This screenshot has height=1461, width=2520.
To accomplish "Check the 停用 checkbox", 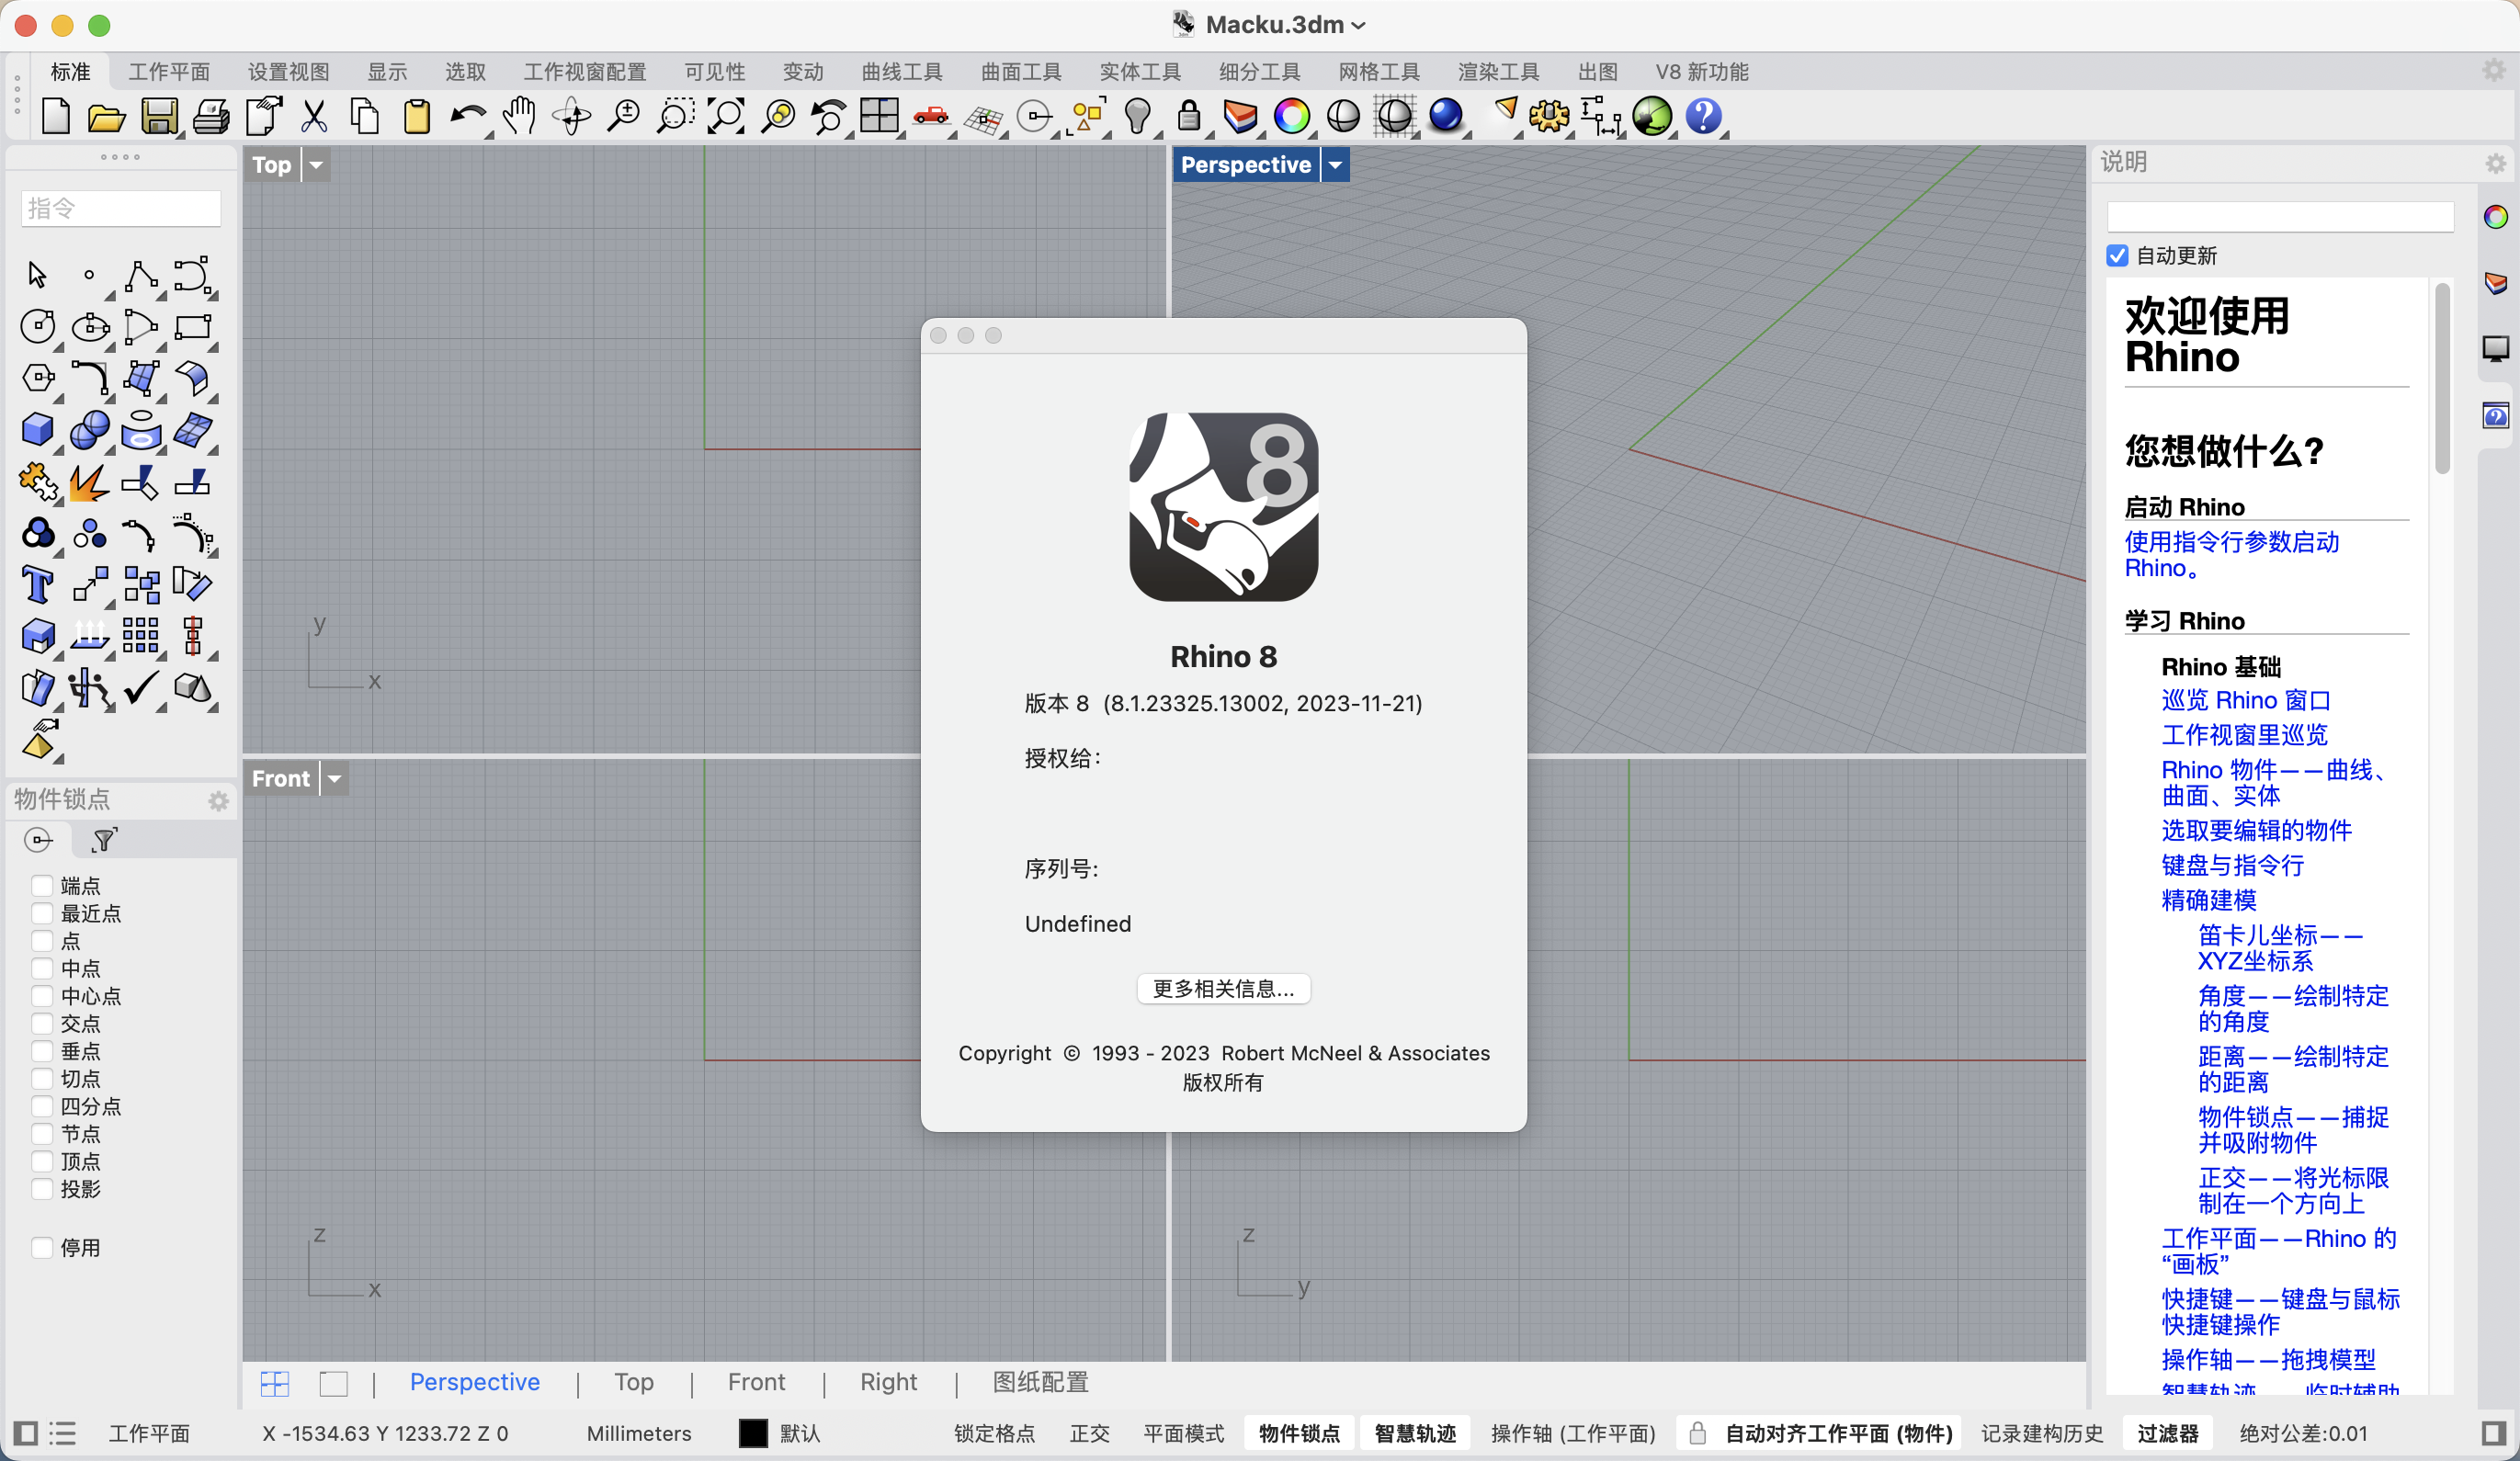I will click(42, 1247).
